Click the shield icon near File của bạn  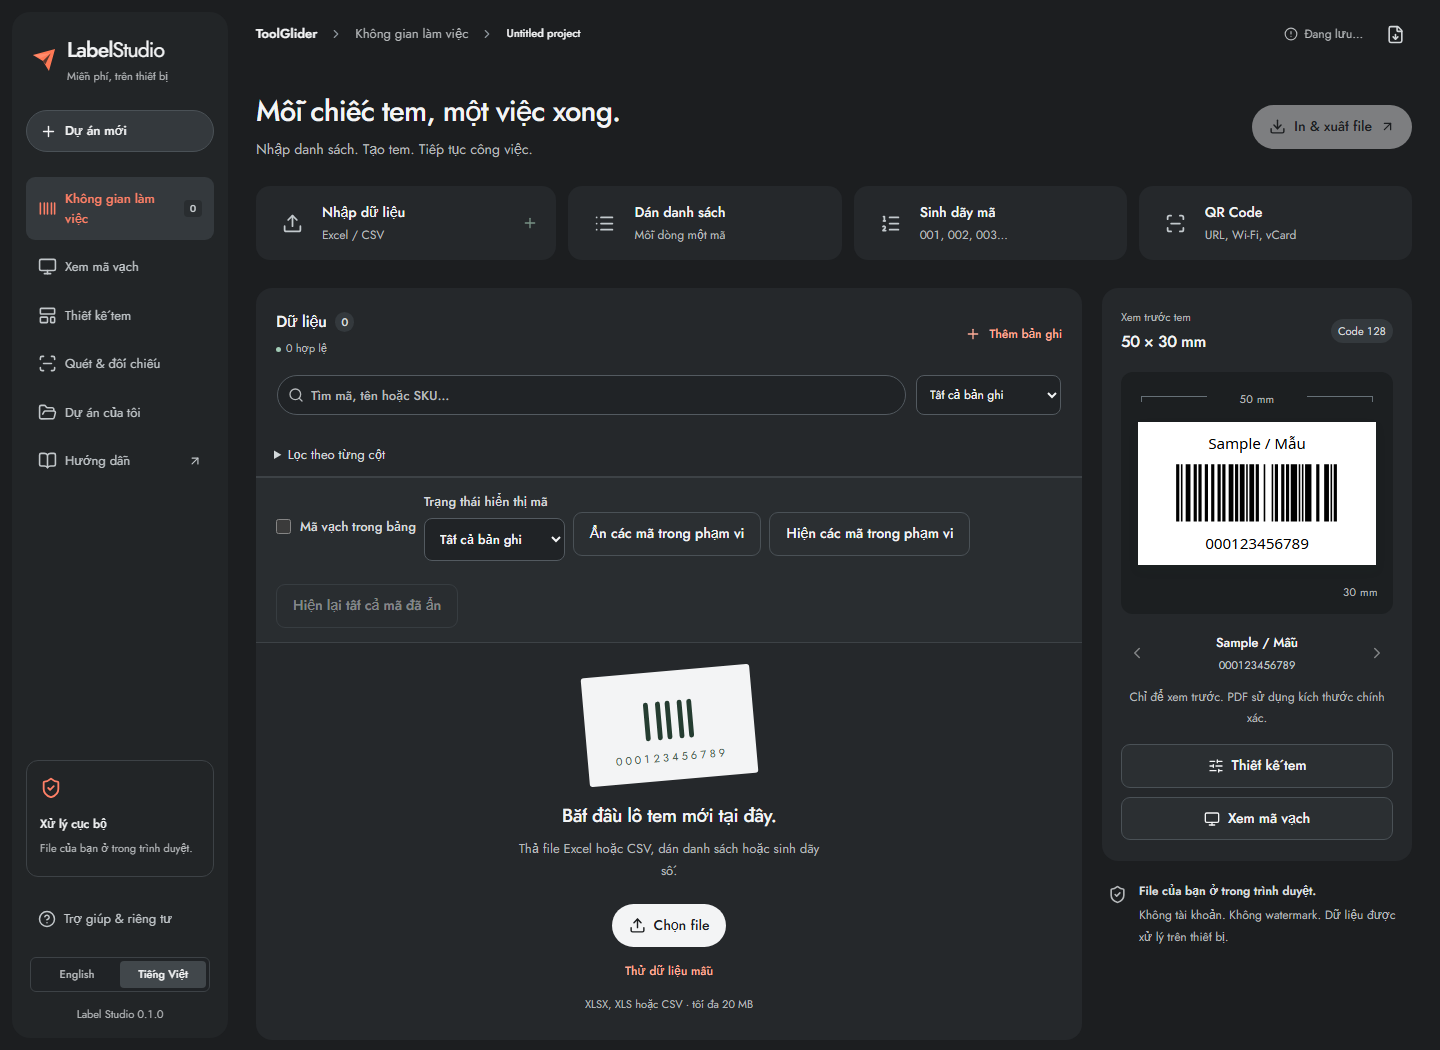tap(1118, 894)
